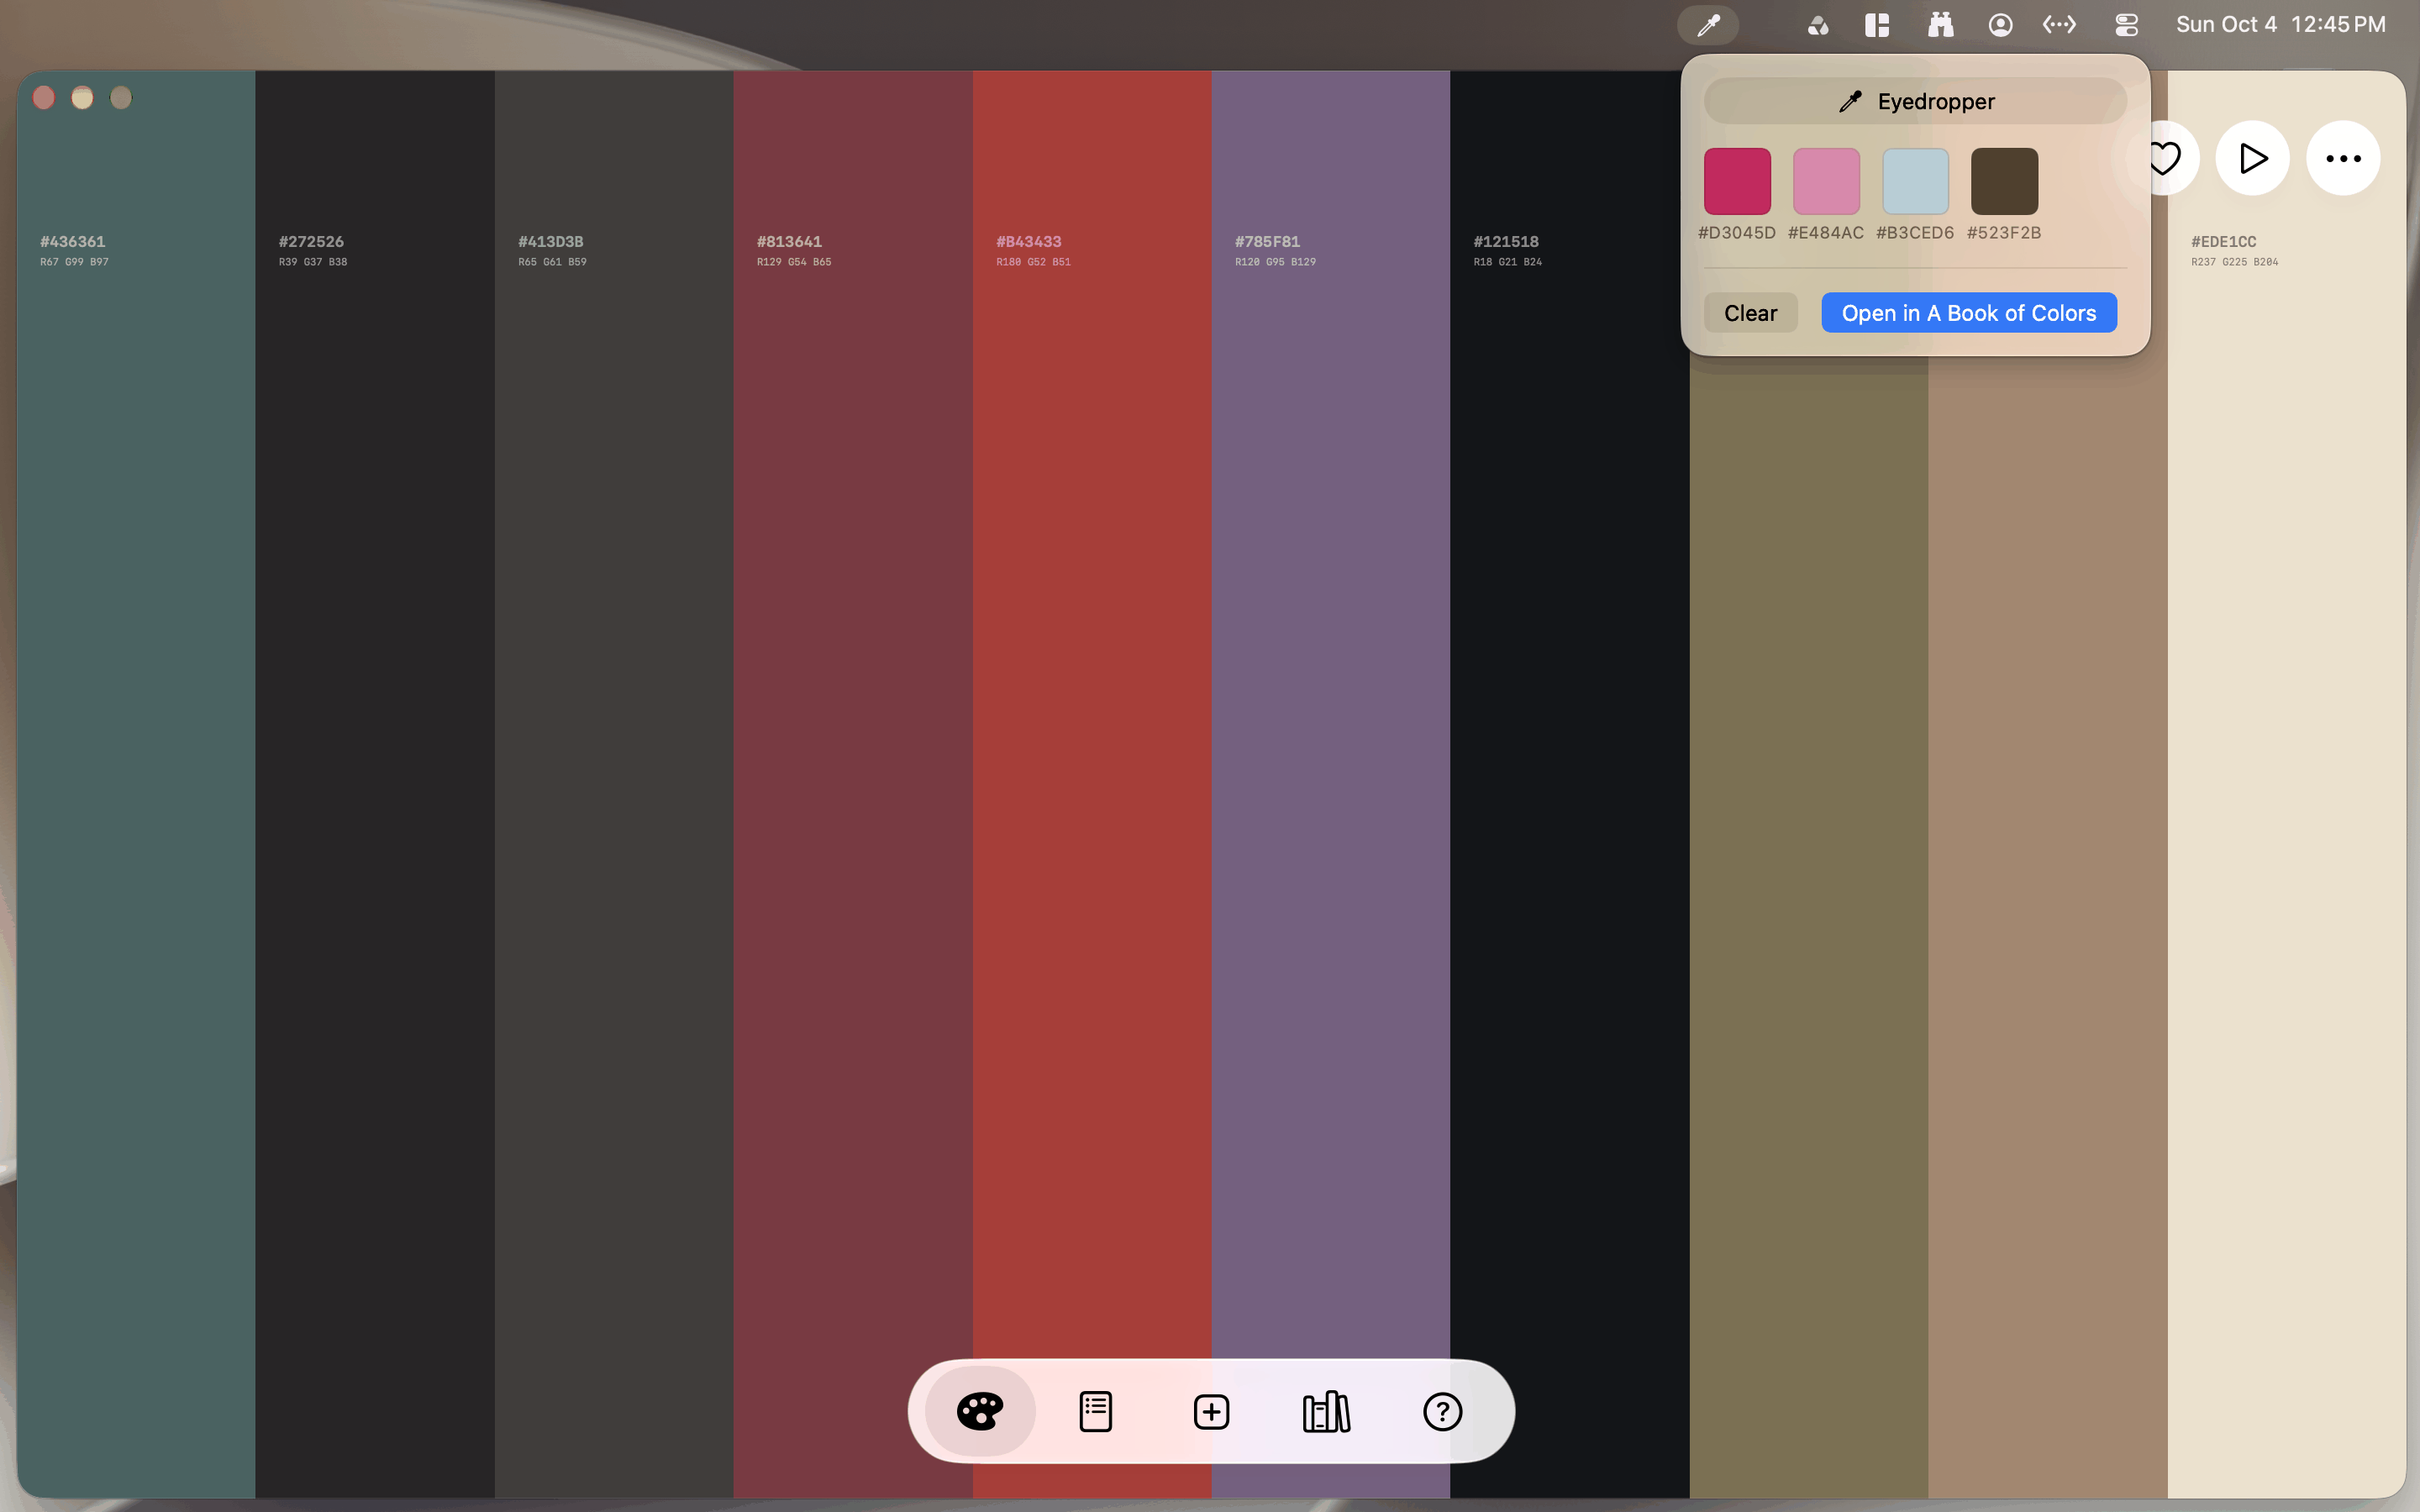Click the R67 G99 B97 value

tap(74, 262)
